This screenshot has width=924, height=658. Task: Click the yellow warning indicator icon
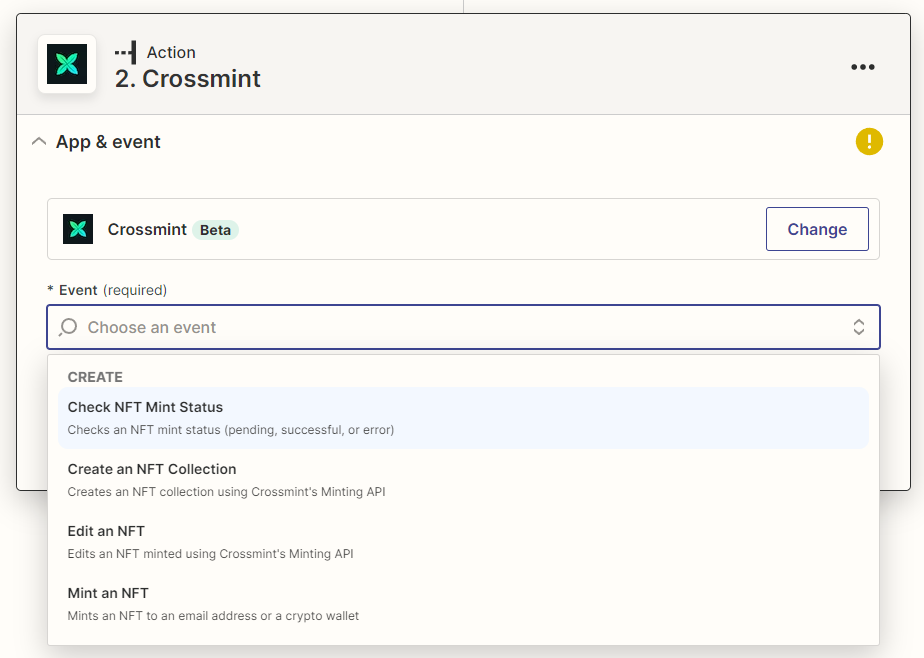[869, 142]
